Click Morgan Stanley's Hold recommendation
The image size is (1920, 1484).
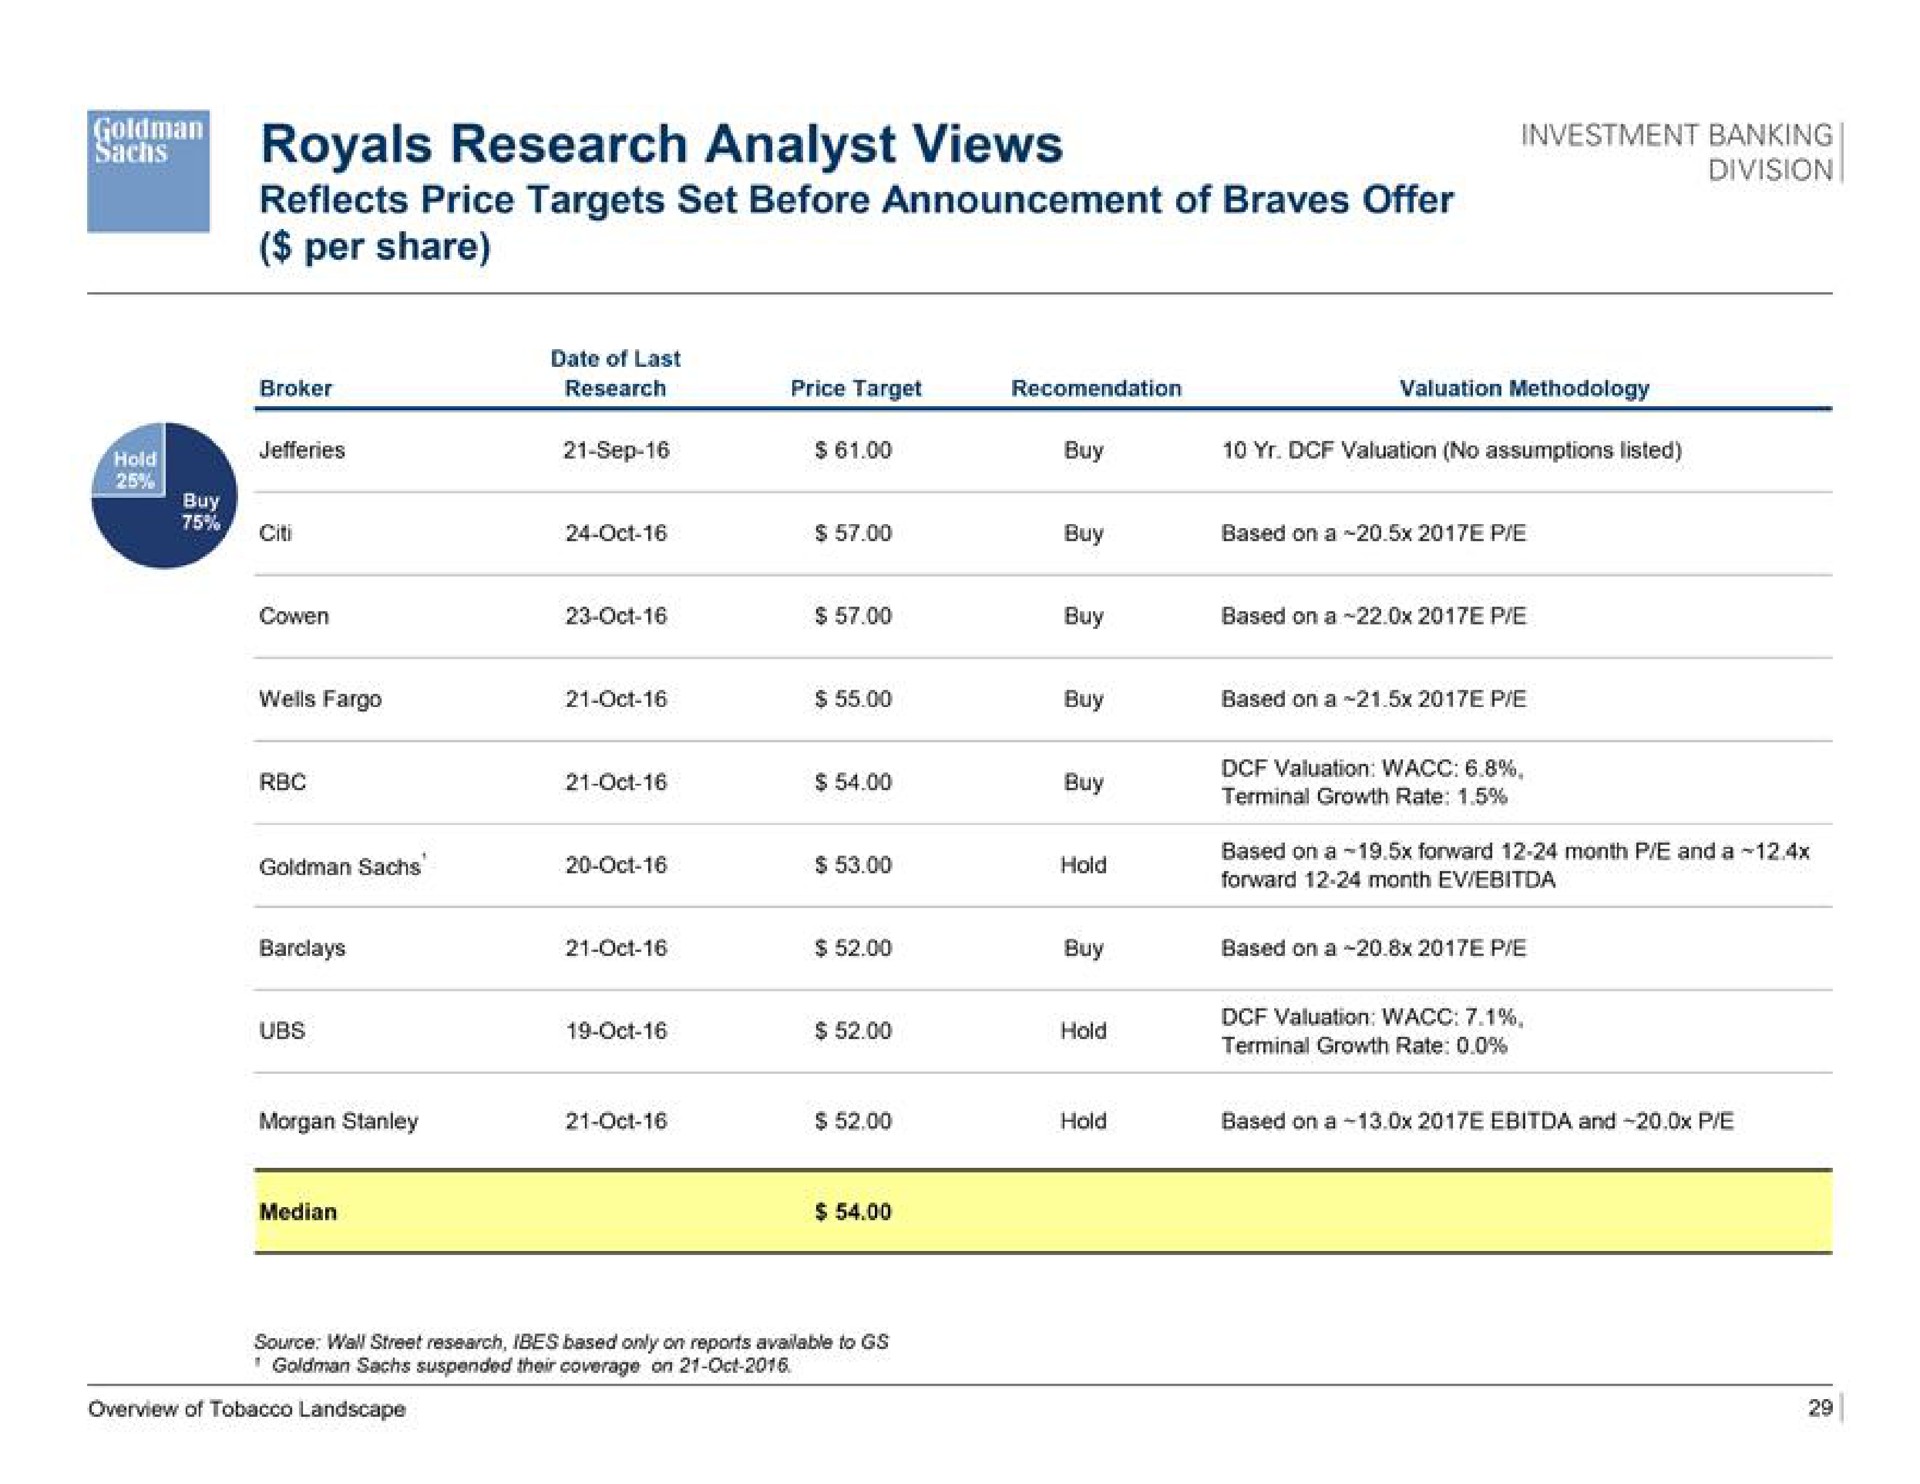(x=1084, y=1121)
